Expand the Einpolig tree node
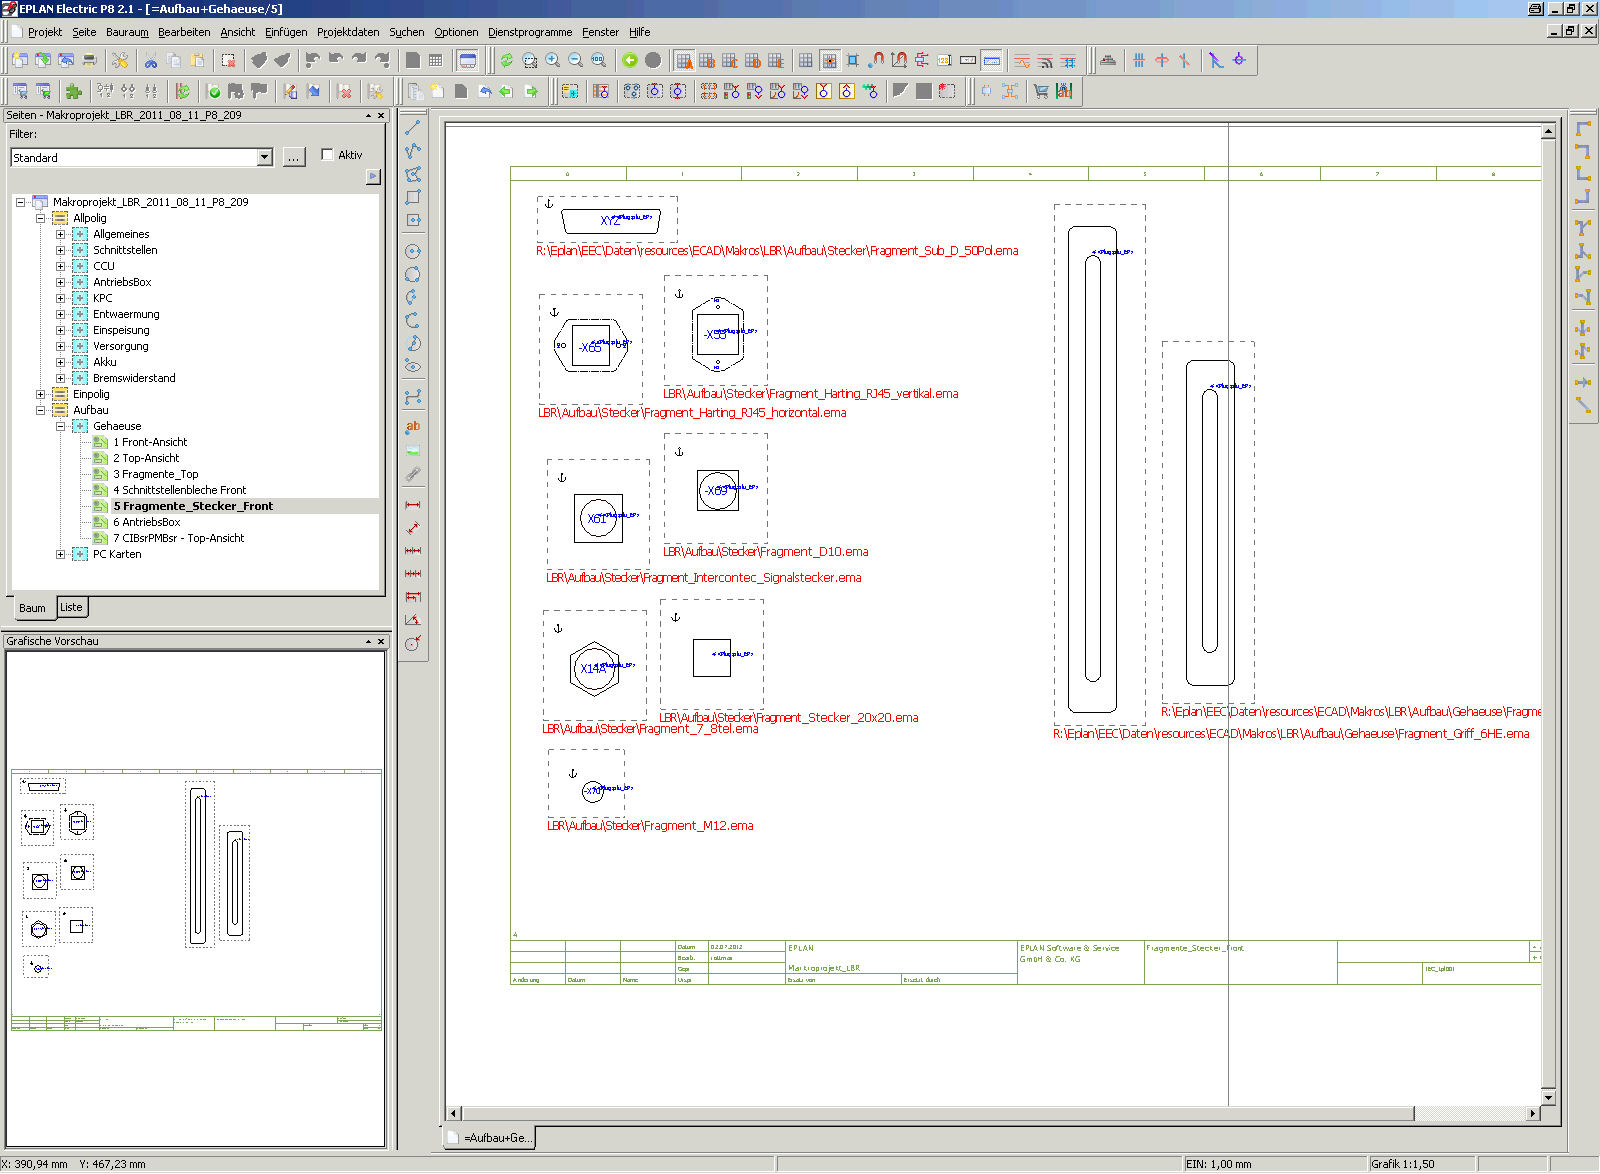The width and height of the screenshot is (1600, 1174). pos(41,394)
